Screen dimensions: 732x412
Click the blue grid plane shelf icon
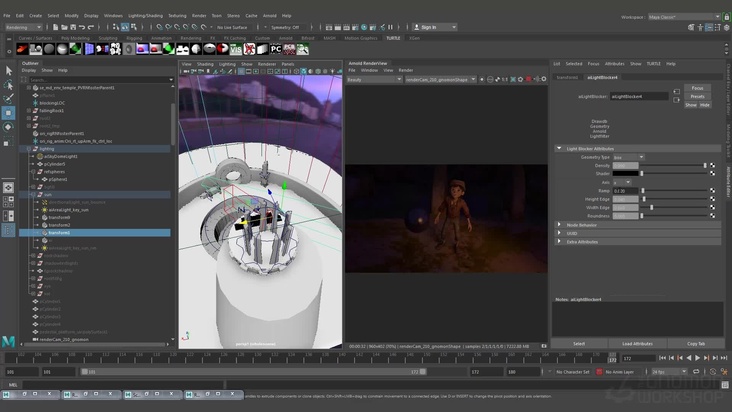point(89,49)
